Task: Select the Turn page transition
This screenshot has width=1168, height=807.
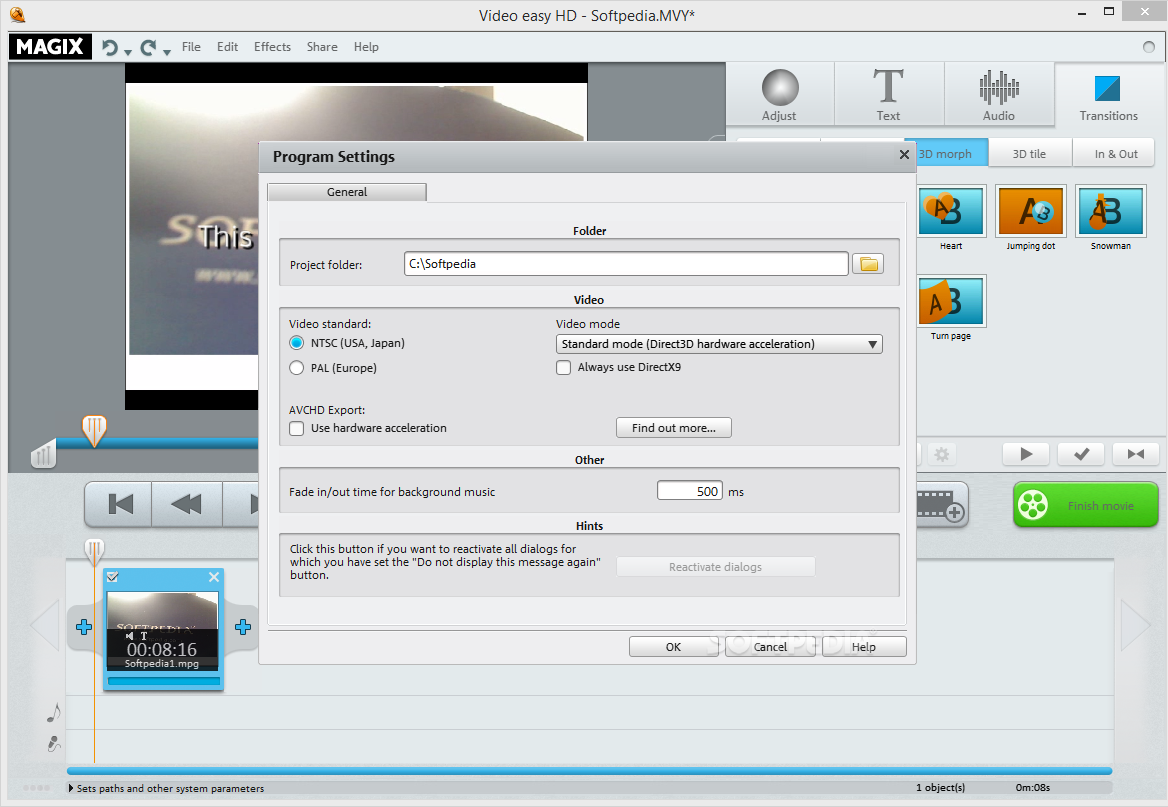Action: [x=951, y=301]
